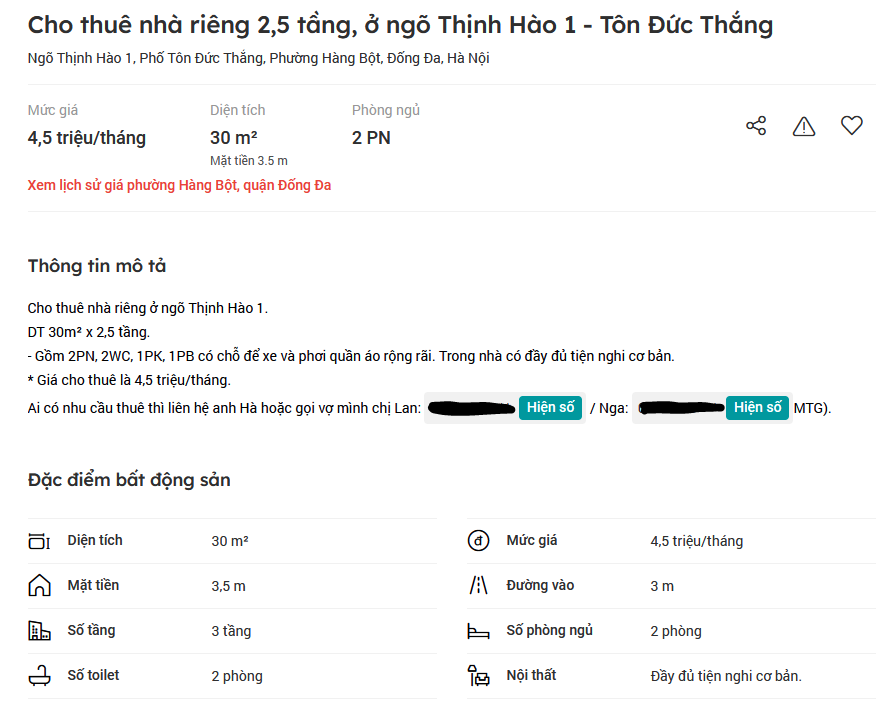Click the road access (Đường vào) icon
The width and height of the screenshot is (895, 704).
(479, 586)
